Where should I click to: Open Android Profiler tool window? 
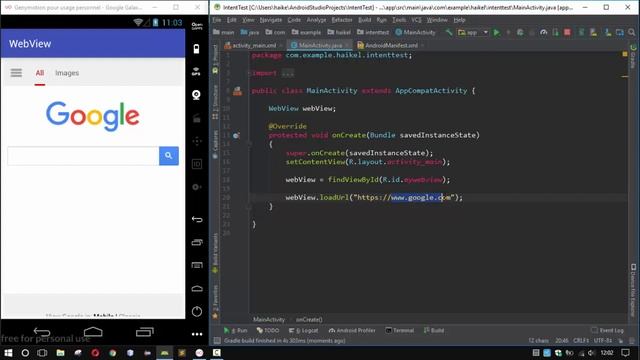pyautogui.click(x=352, y=330)
